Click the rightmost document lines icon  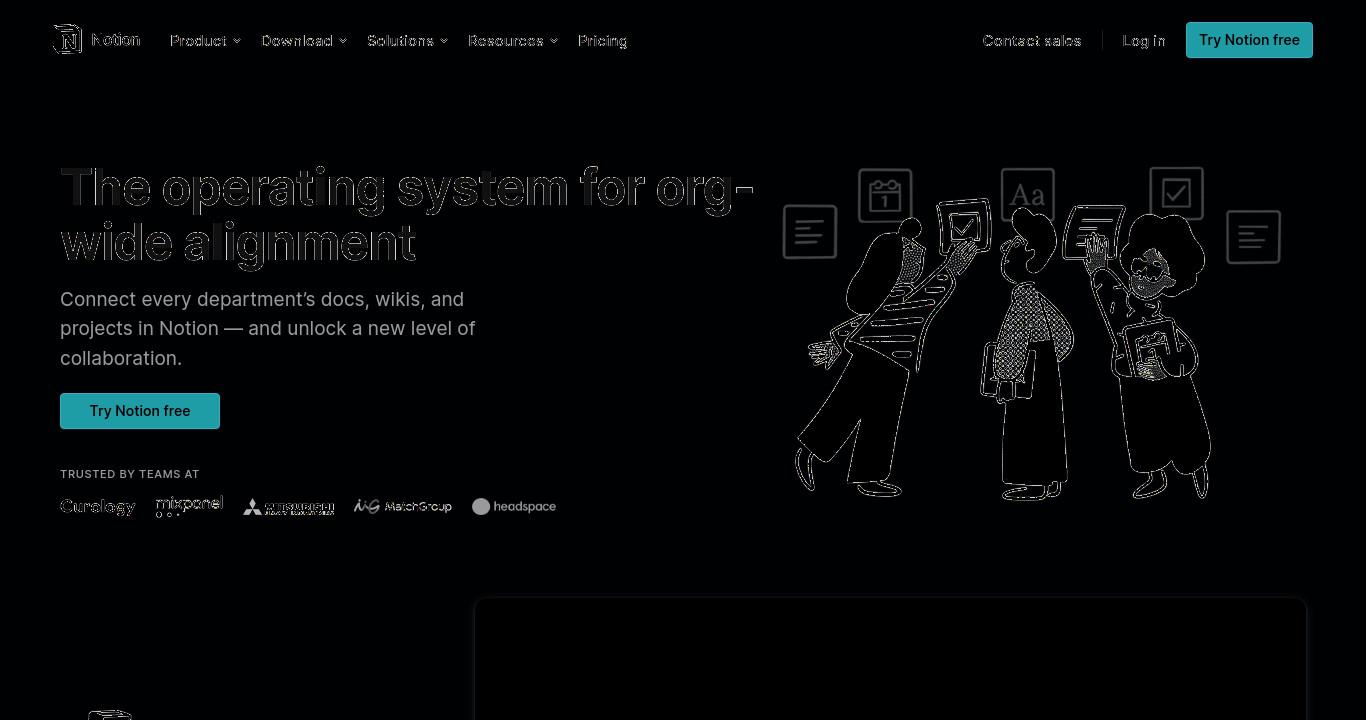(1253, 237)
